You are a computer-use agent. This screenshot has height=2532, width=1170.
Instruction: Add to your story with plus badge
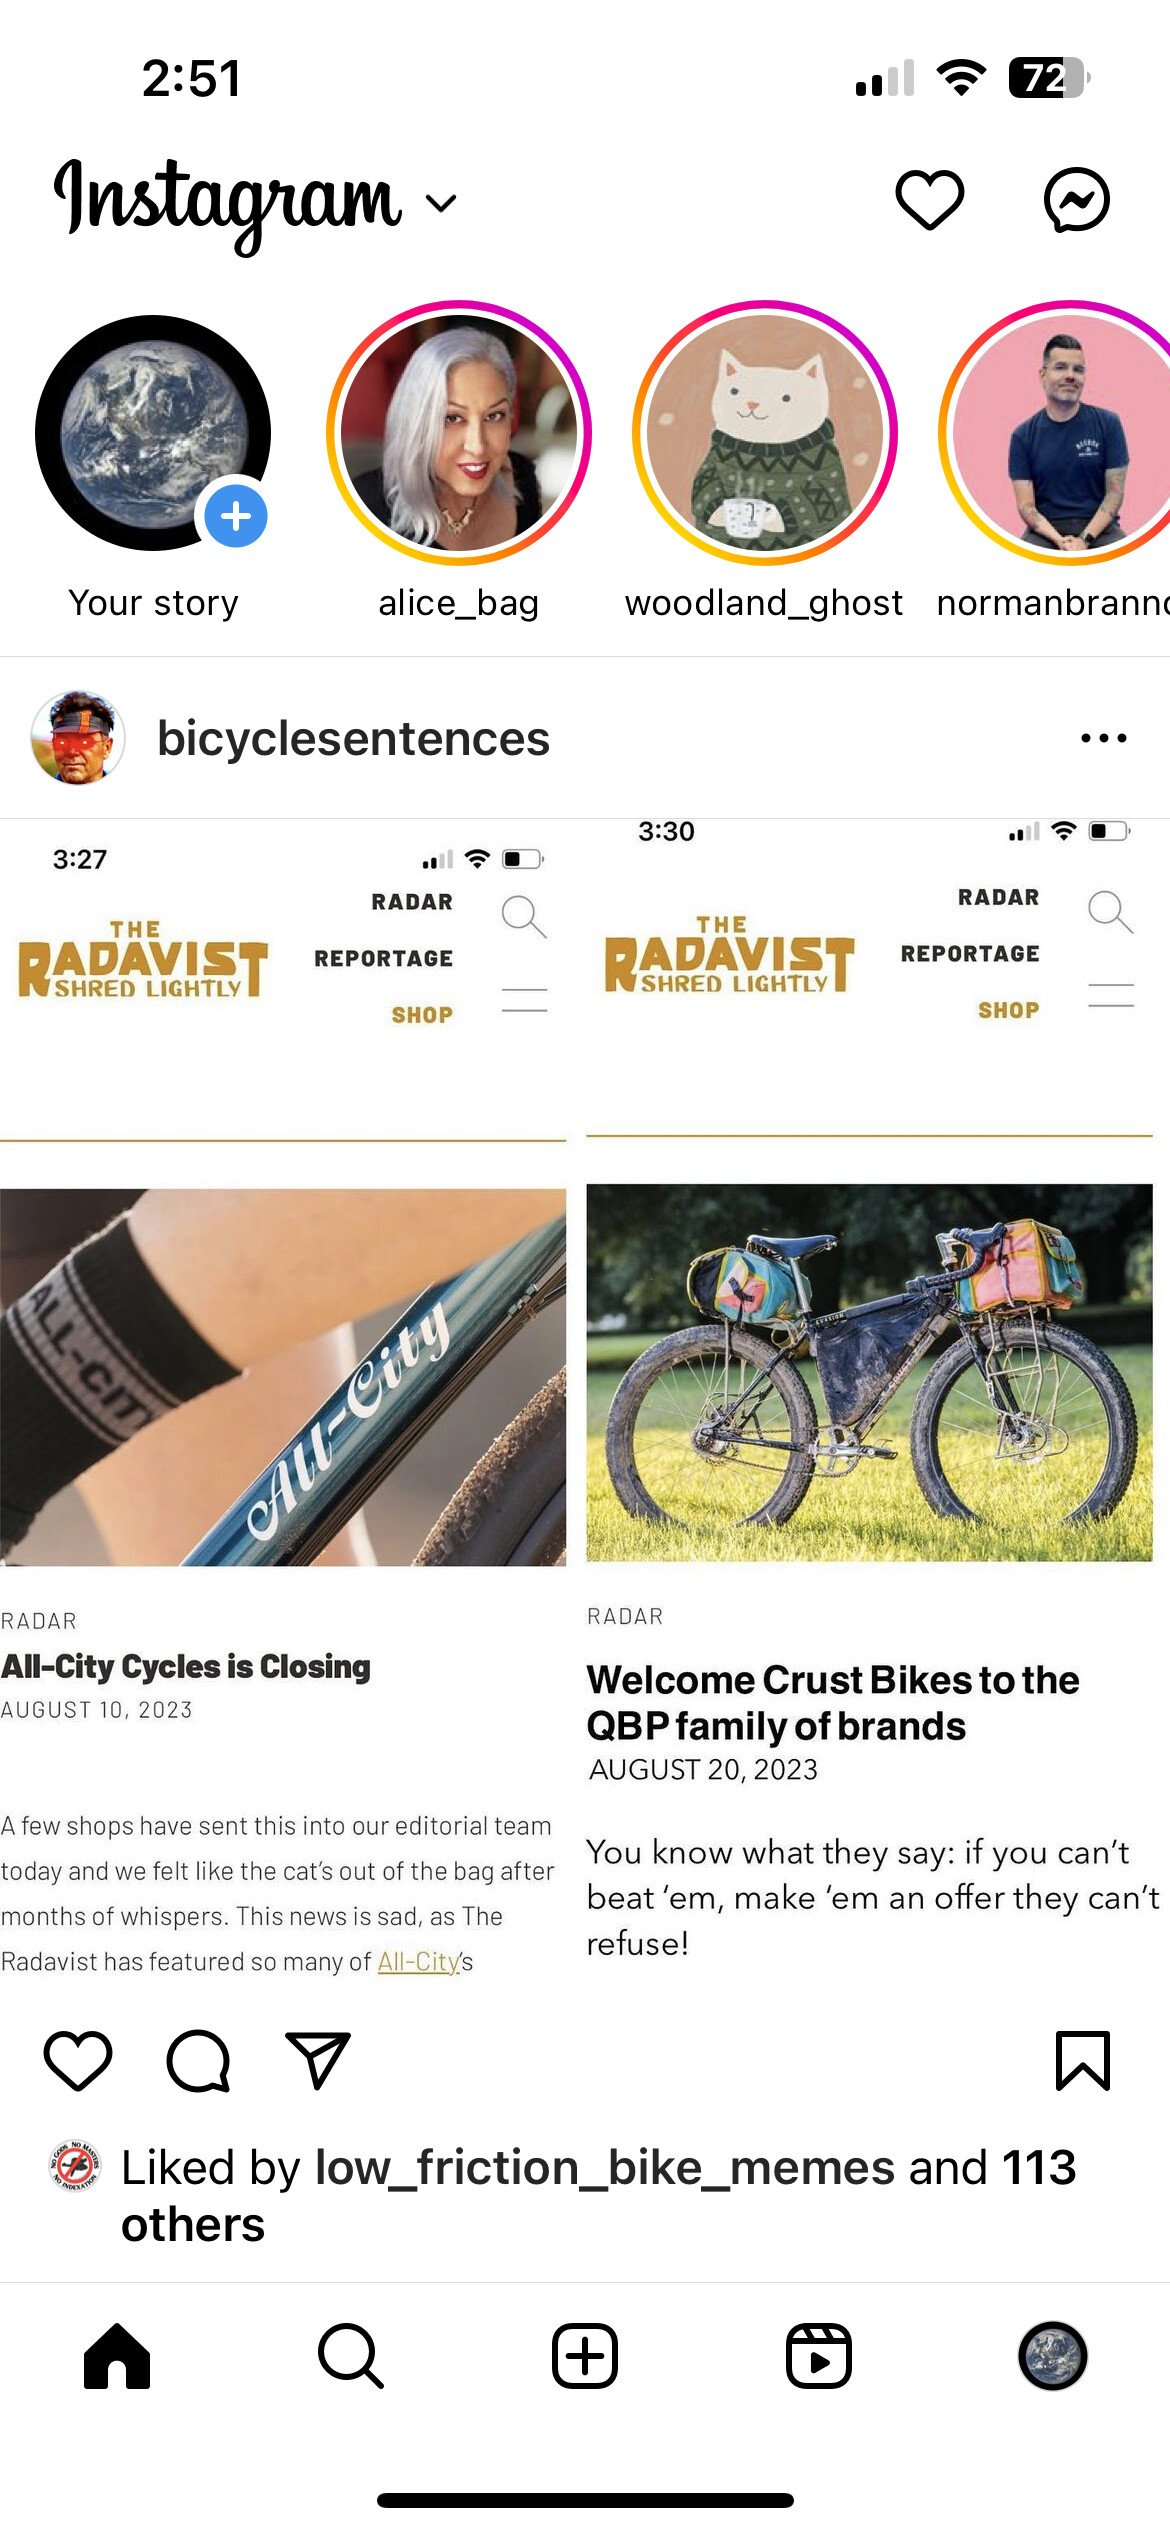[x=236, y=516]
